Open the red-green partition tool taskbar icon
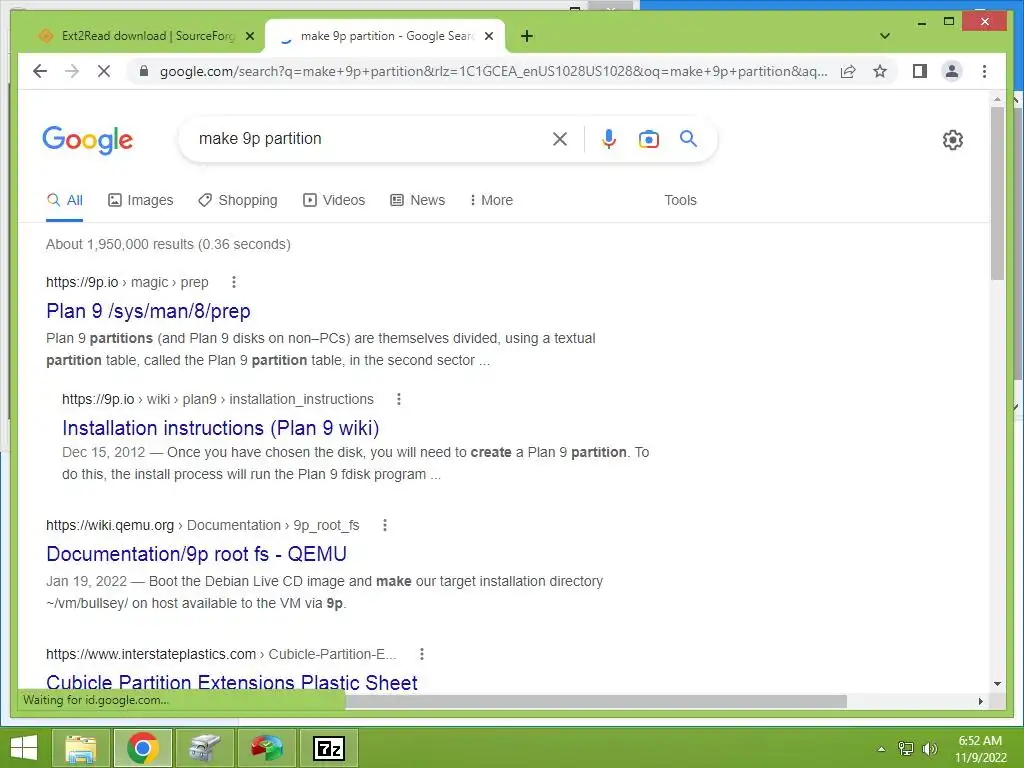The height and width of the screenshot is (768, 1024). 267,748
